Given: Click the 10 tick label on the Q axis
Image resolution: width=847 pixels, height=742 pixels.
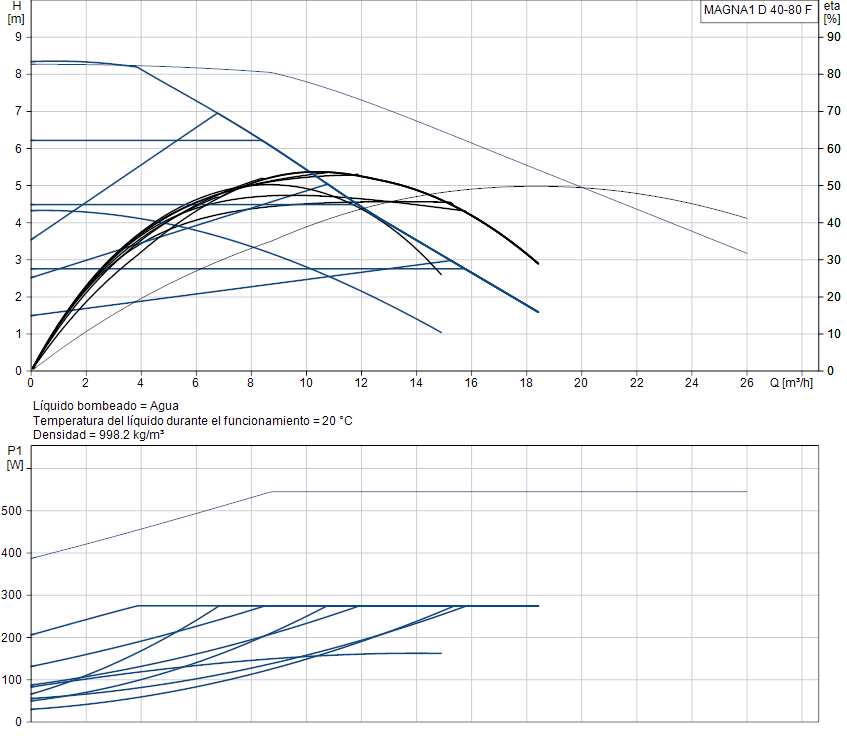Looking at the screenshot, I should click(306, 383).
